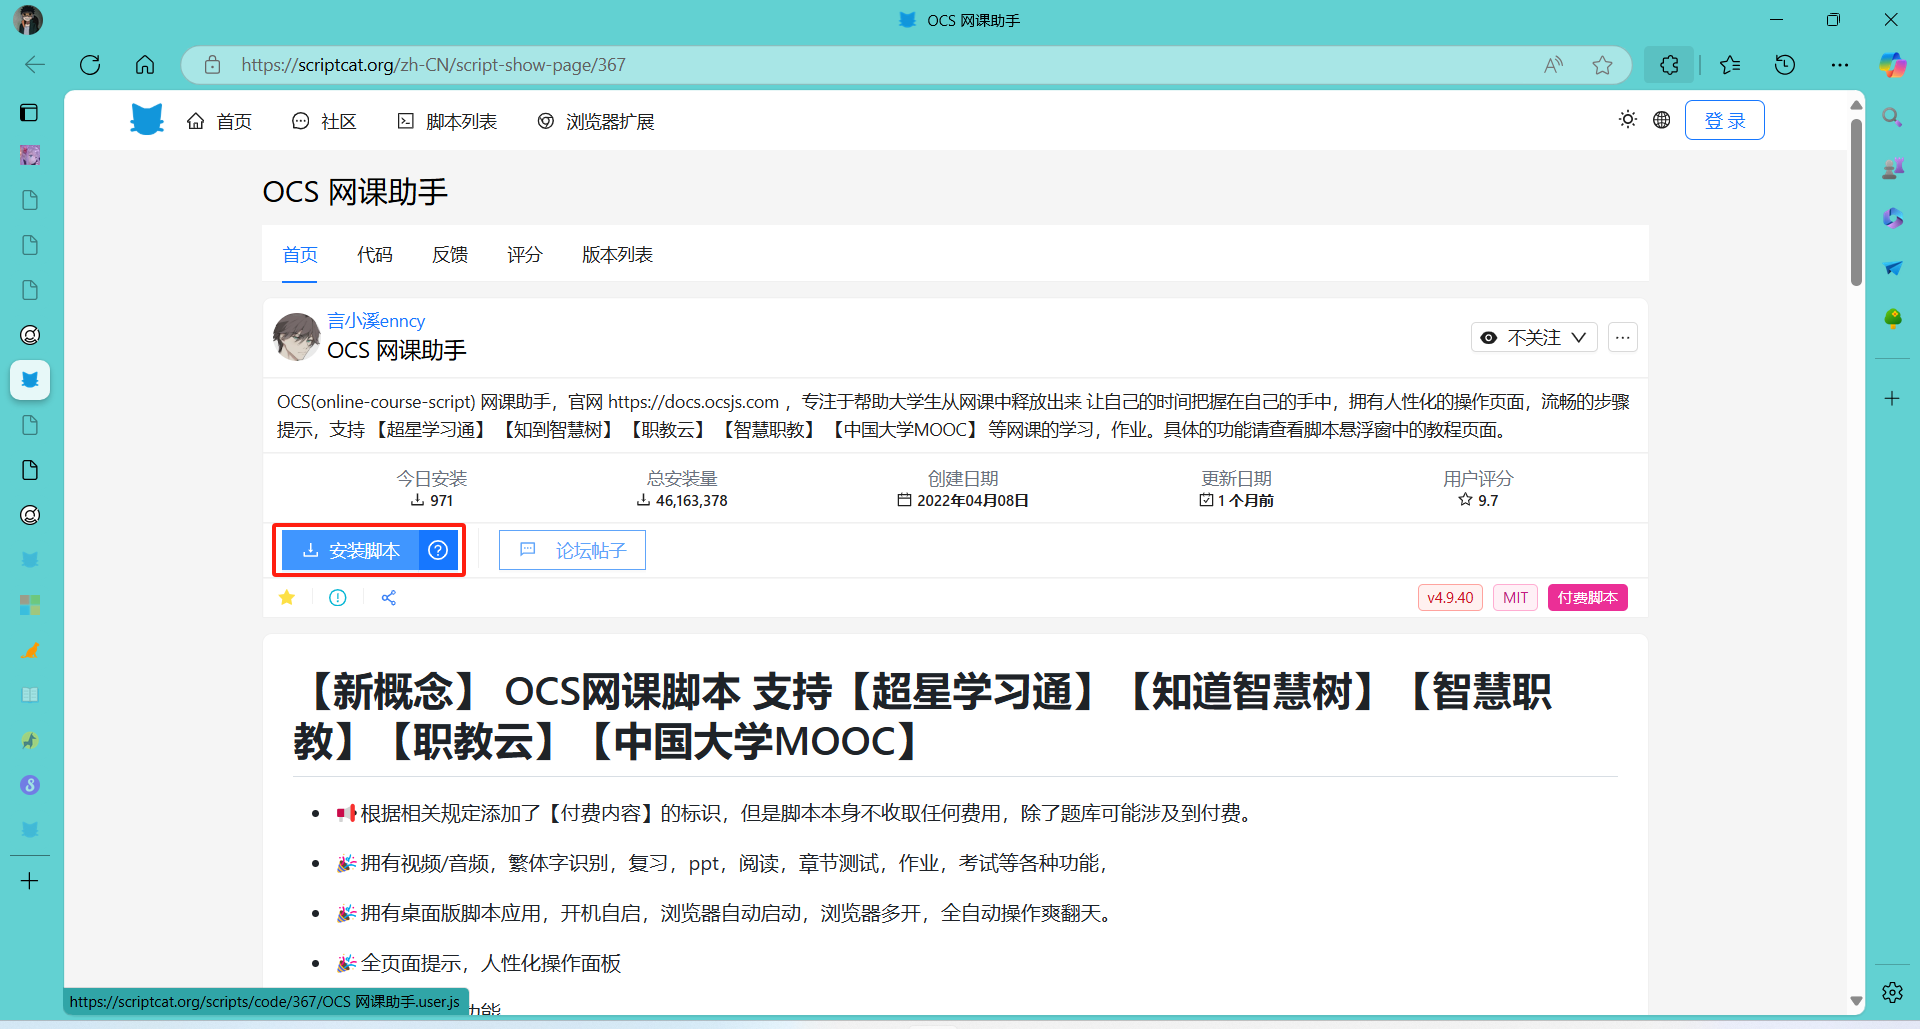Open a new tab with the left plus icon

point(30,881)
